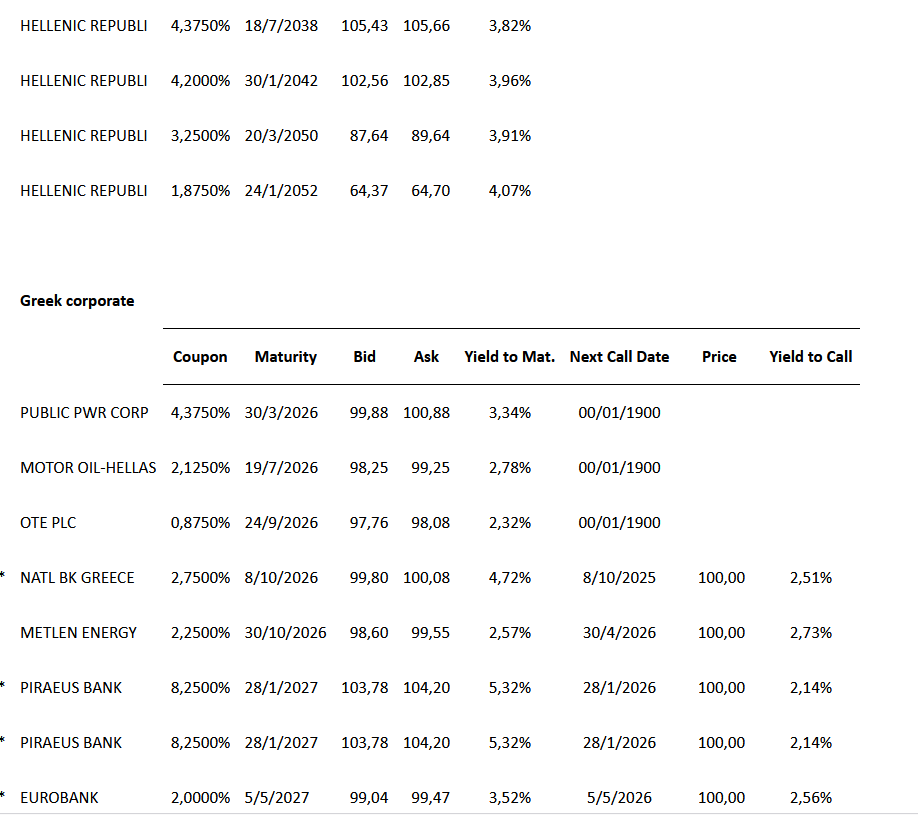
Task: Click the Coupon column header
Action: tap(200, 357)
